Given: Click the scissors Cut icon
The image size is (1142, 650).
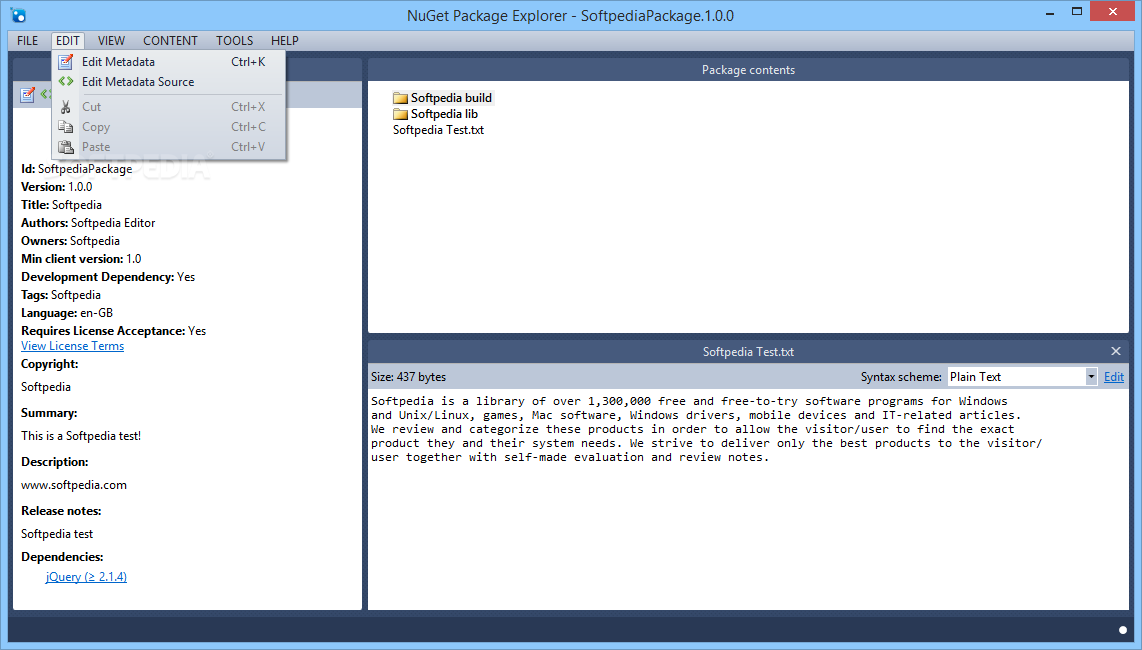Looking at the screenshot, I should point(66,107).
